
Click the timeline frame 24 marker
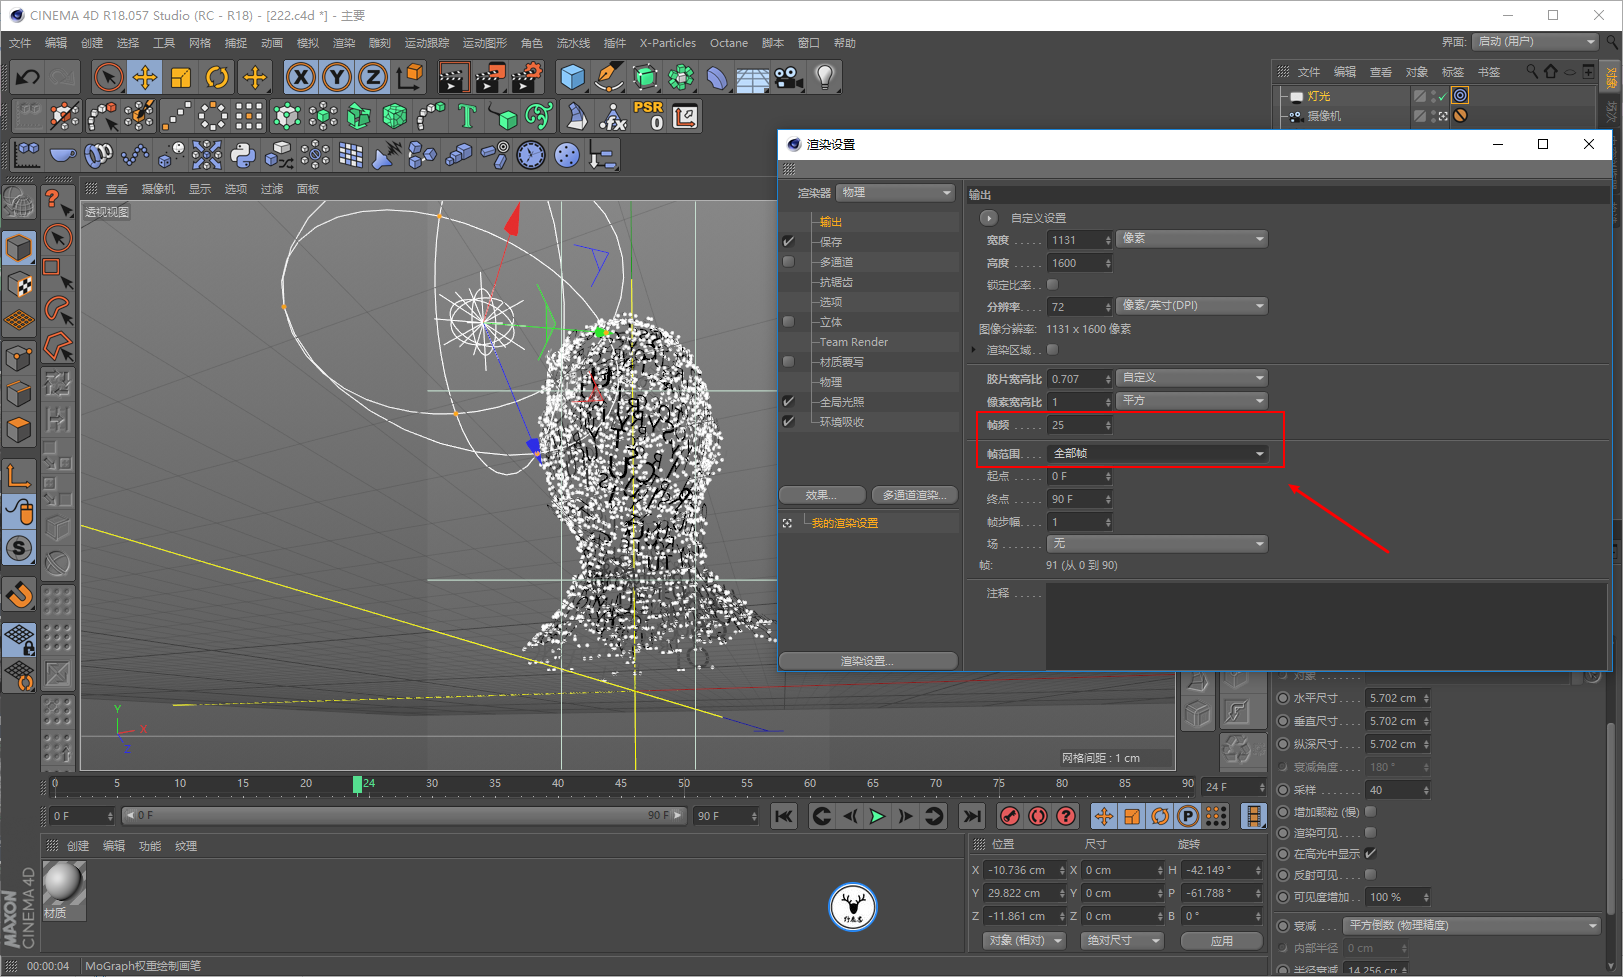click(358, 785)
